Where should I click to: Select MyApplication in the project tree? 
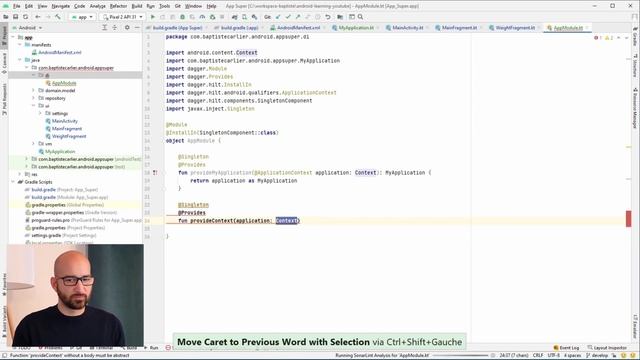click(60, 151)
